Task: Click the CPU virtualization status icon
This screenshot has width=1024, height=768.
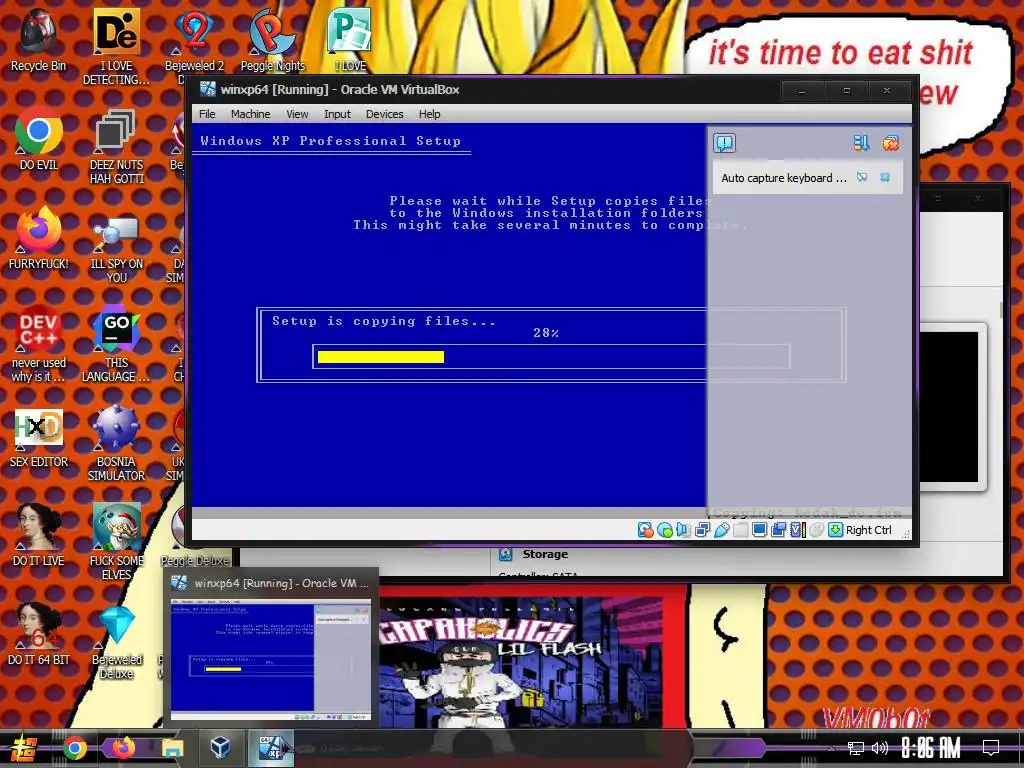Action: (x=797, y=530)
